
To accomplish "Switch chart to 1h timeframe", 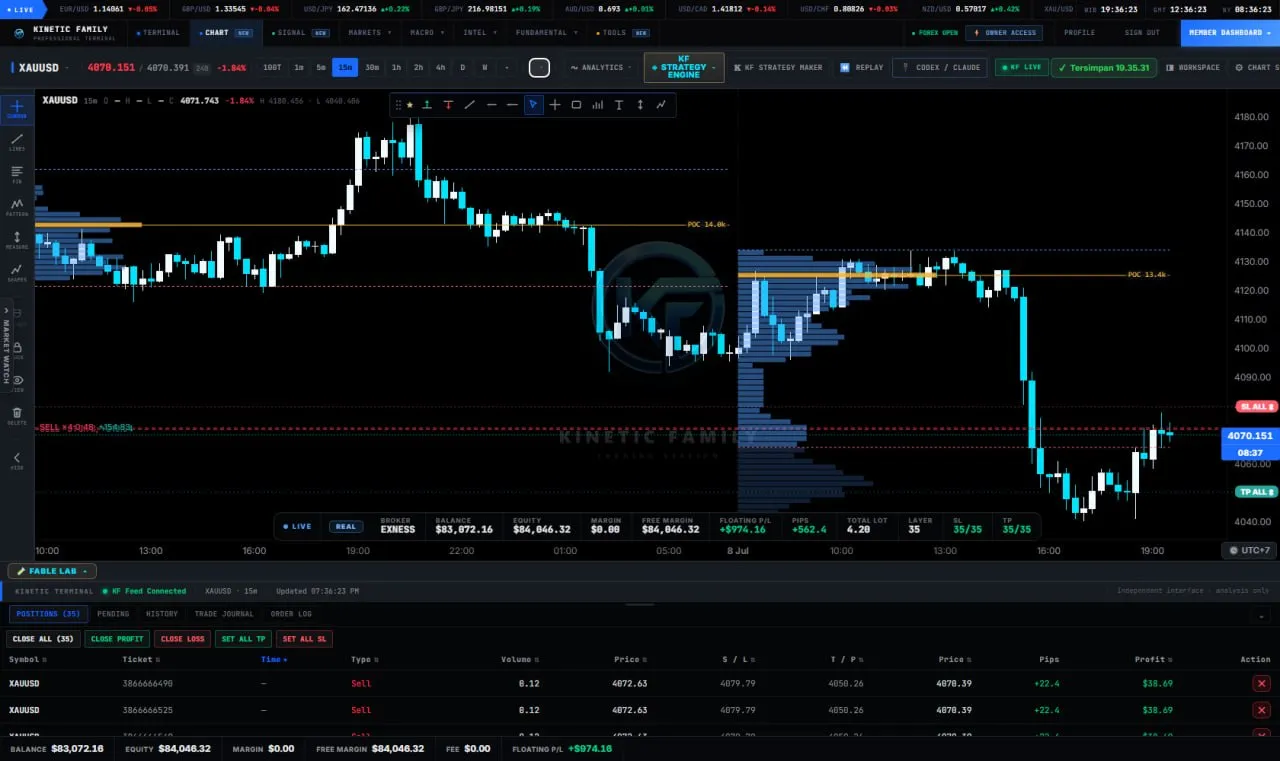I will pyautogui.click(x=396, y=68).
